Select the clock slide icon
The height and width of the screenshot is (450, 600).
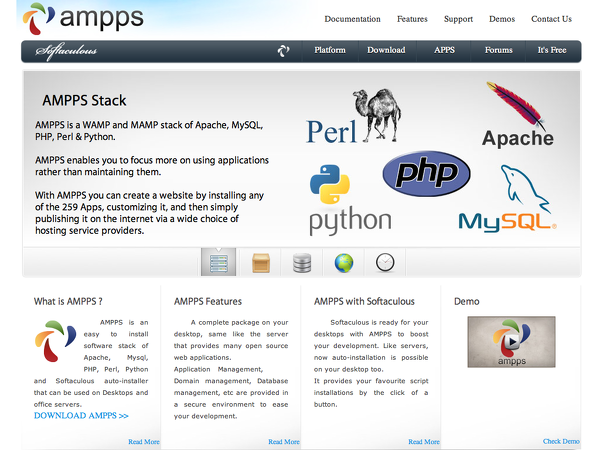click(385, 262)
